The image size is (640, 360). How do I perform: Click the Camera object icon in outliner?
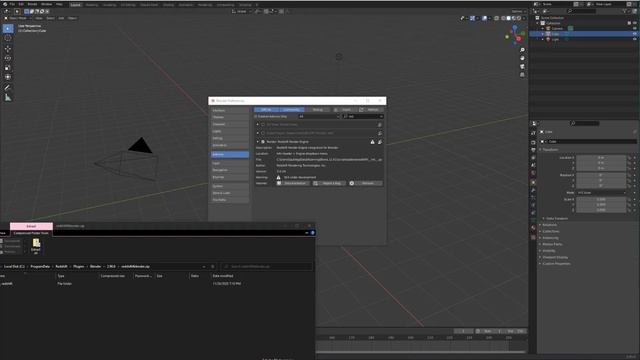point(548,28)
